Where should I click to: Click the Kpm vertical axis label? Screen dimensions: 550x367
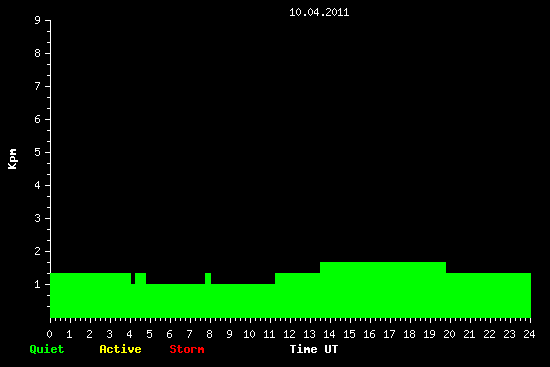click(x=13, y=159)
